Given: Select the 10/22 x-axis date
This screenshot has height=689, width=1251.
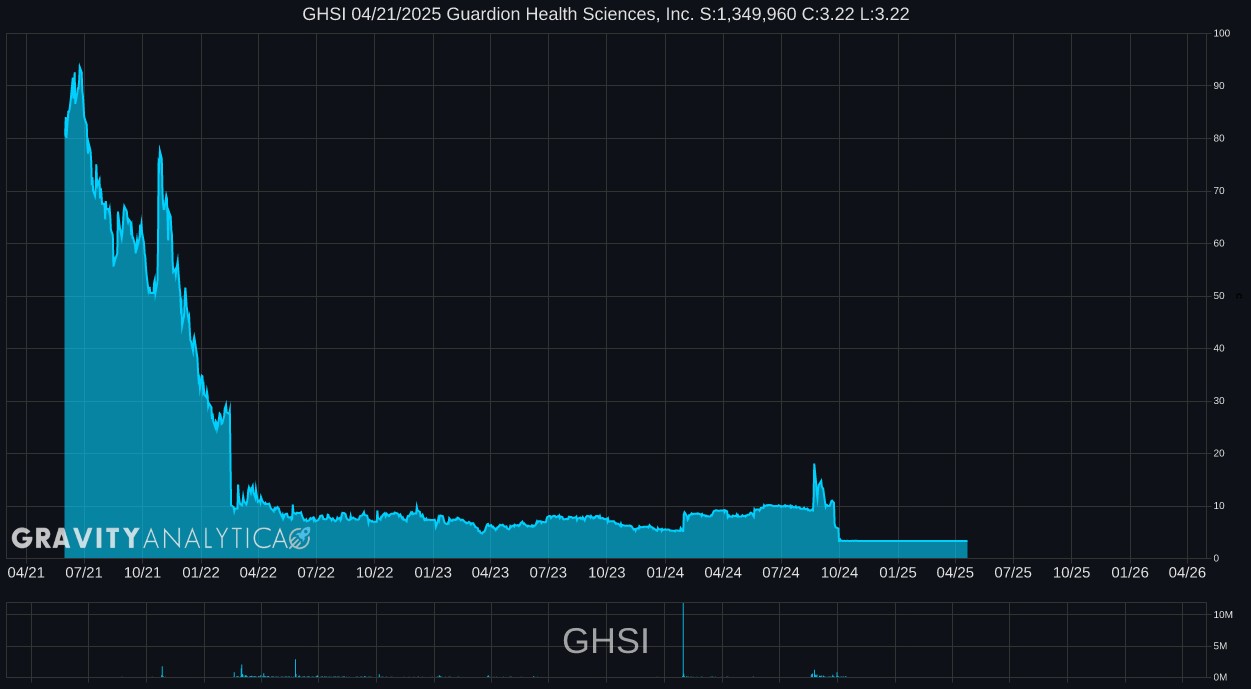Looking at the screenshot, I should [x=374, y=573].
